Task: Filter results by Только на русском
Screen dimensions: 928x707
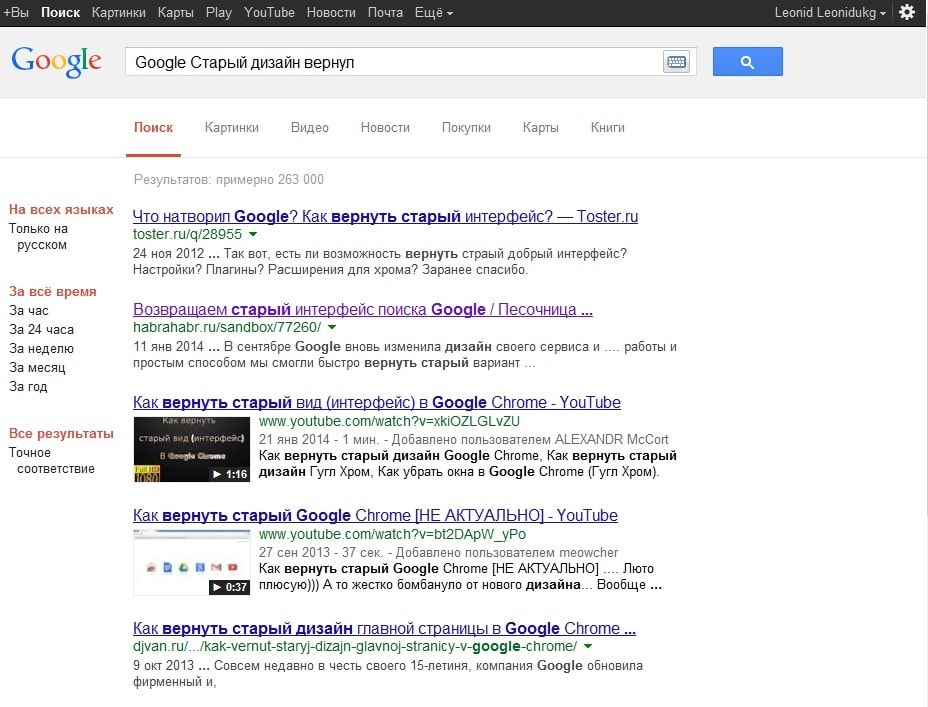Action: click(x=38, y=237)
